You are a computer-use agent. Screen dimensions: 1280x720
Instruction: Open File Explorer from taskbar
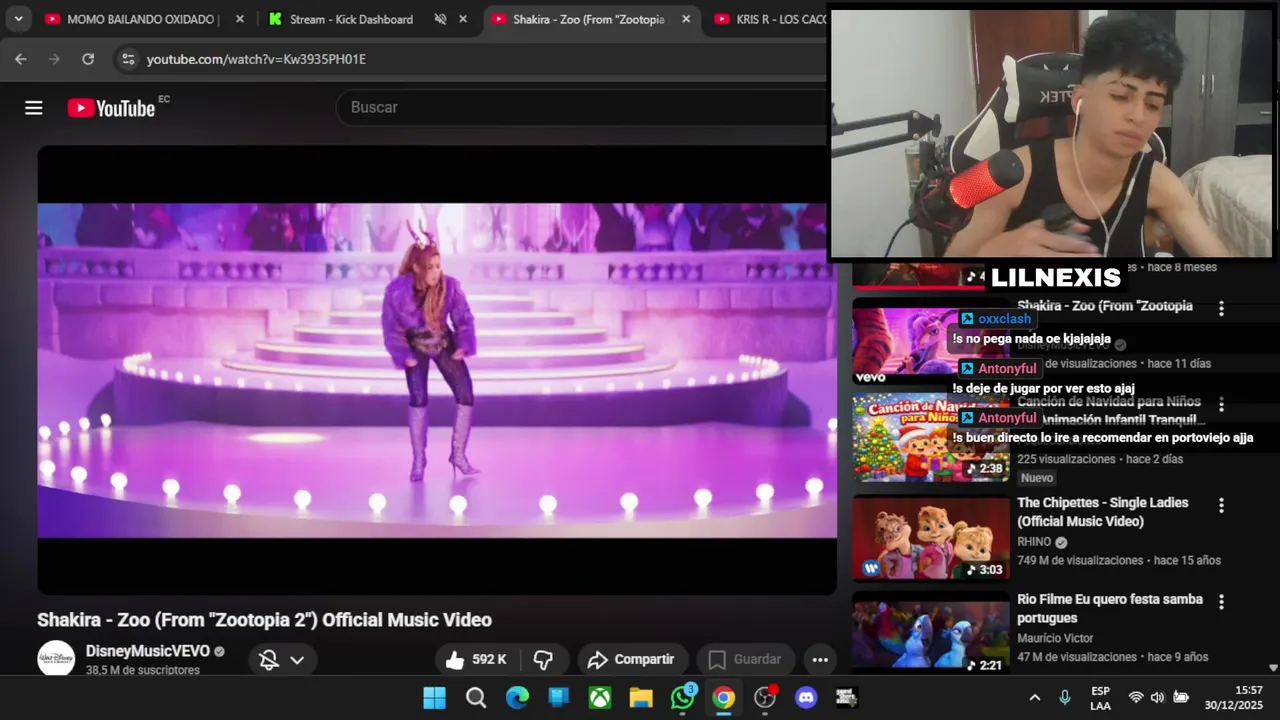tap(641, 698)
